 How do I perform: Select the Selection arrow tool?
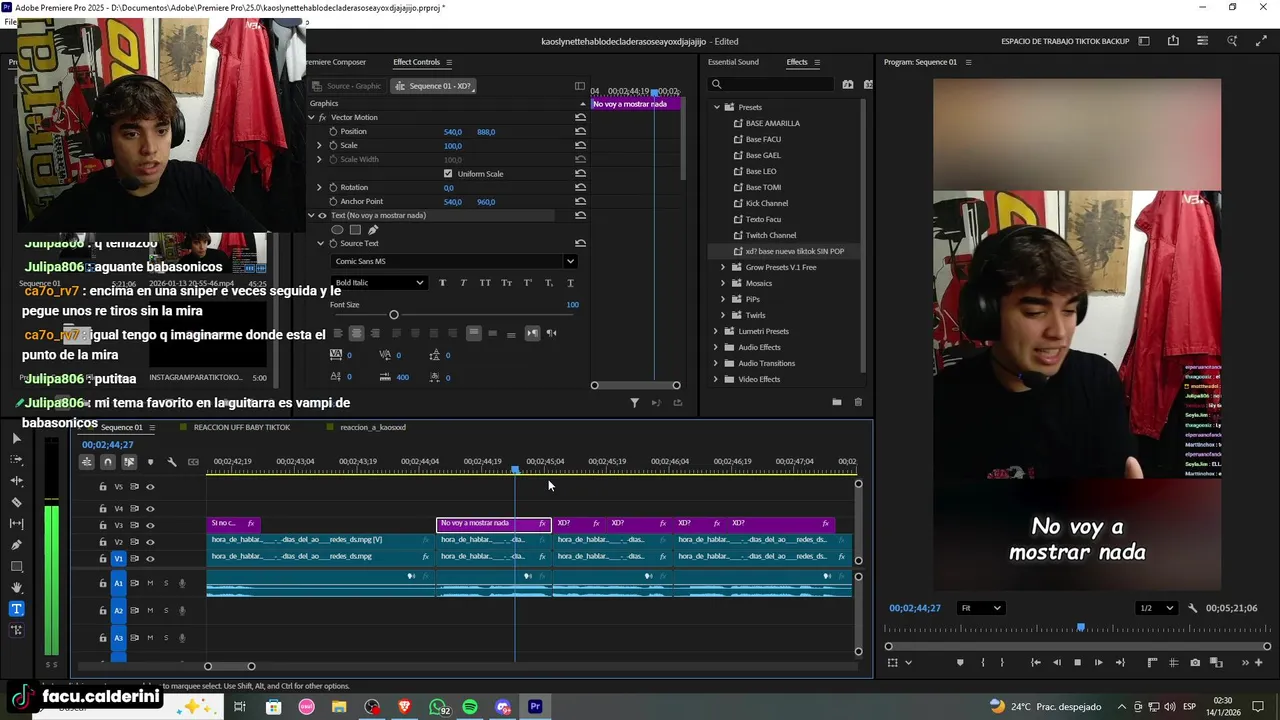click(x=16, y=438)
